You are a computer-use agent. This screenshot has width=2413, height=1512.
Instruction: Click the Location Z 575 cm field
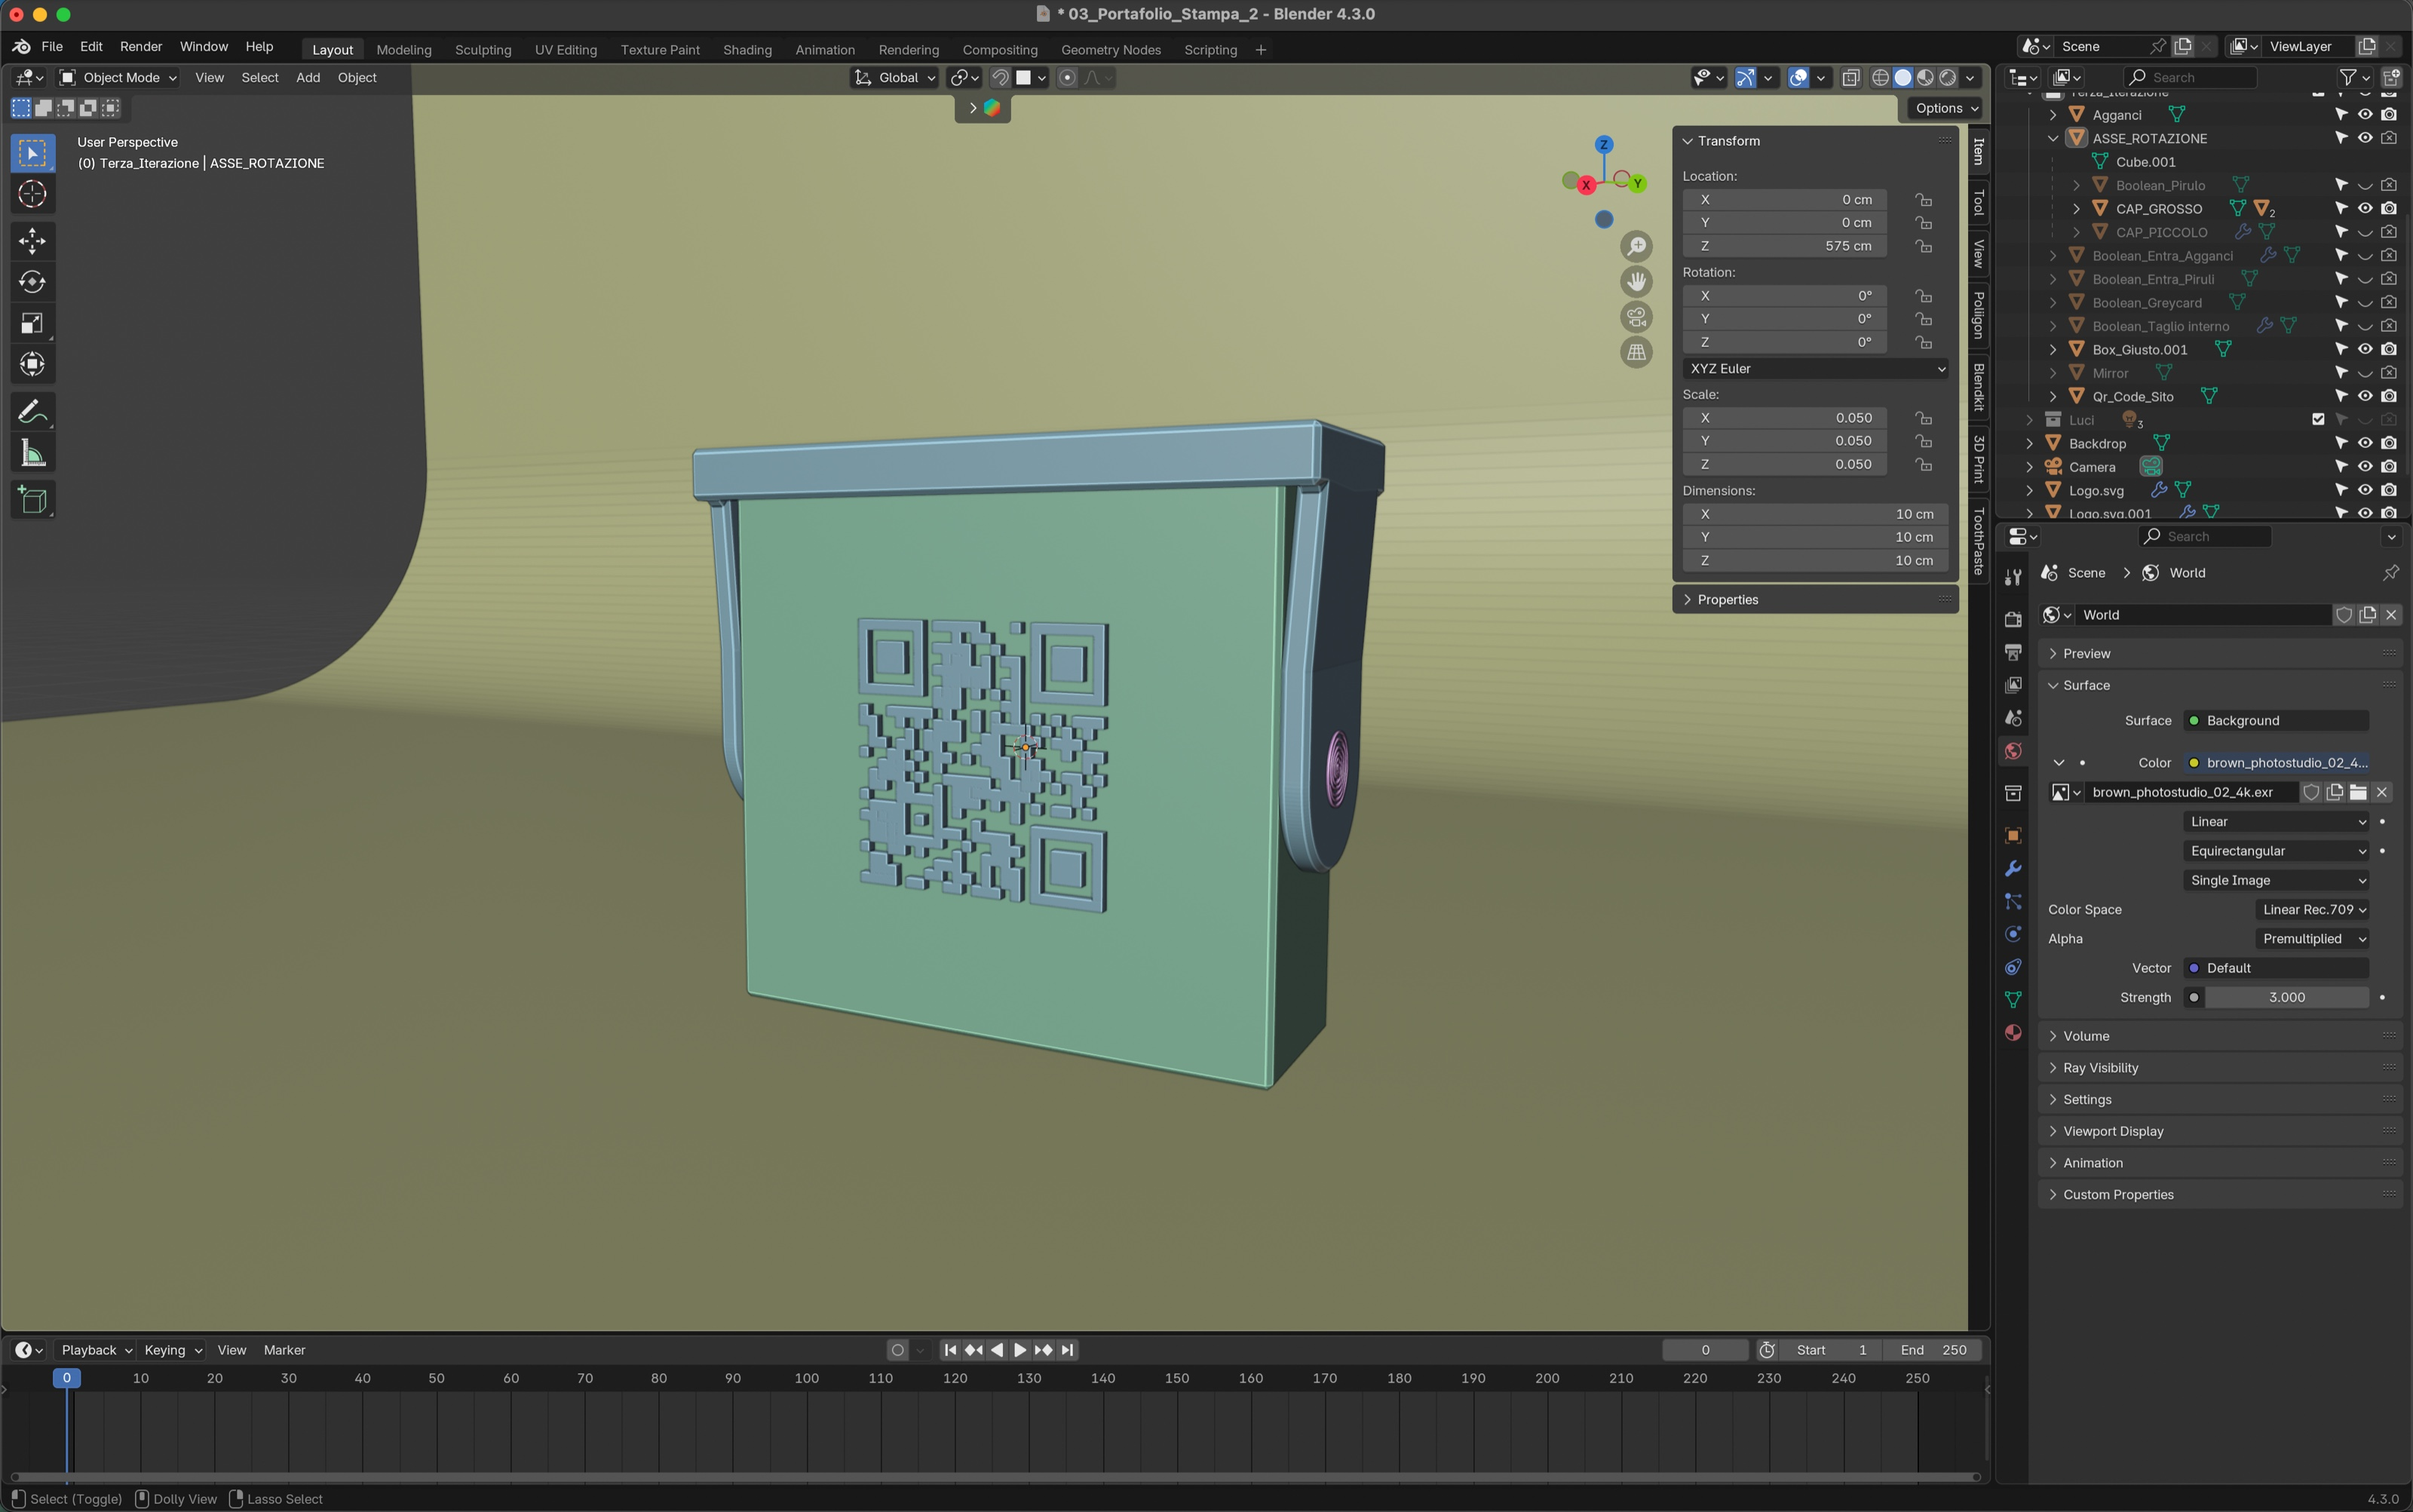[1785, 246]
